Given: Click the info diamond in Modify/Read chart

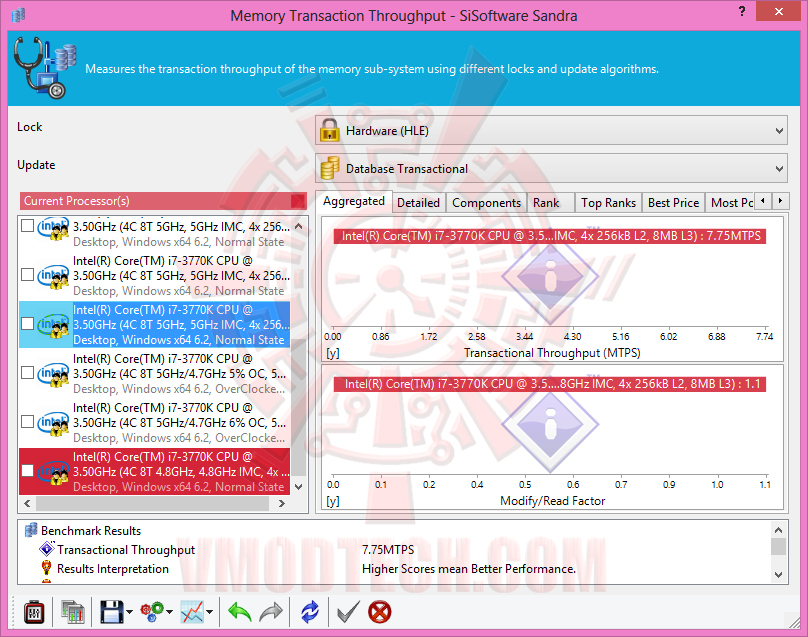Looking at the screenshot, I should pyautogui.click(x=550, y=425).
